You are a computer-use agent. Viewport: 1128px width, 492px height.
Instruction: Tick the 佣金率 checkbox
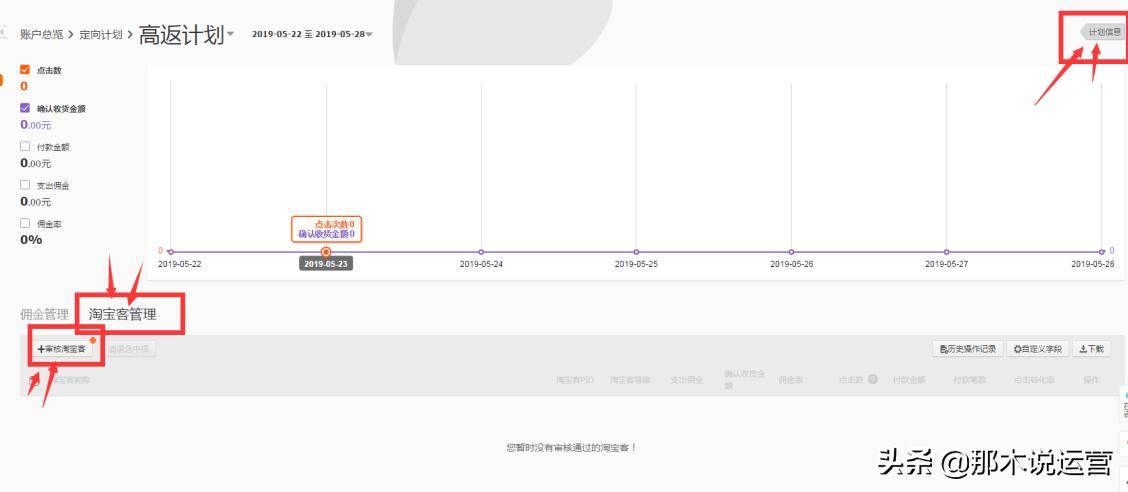click(25, 223)
